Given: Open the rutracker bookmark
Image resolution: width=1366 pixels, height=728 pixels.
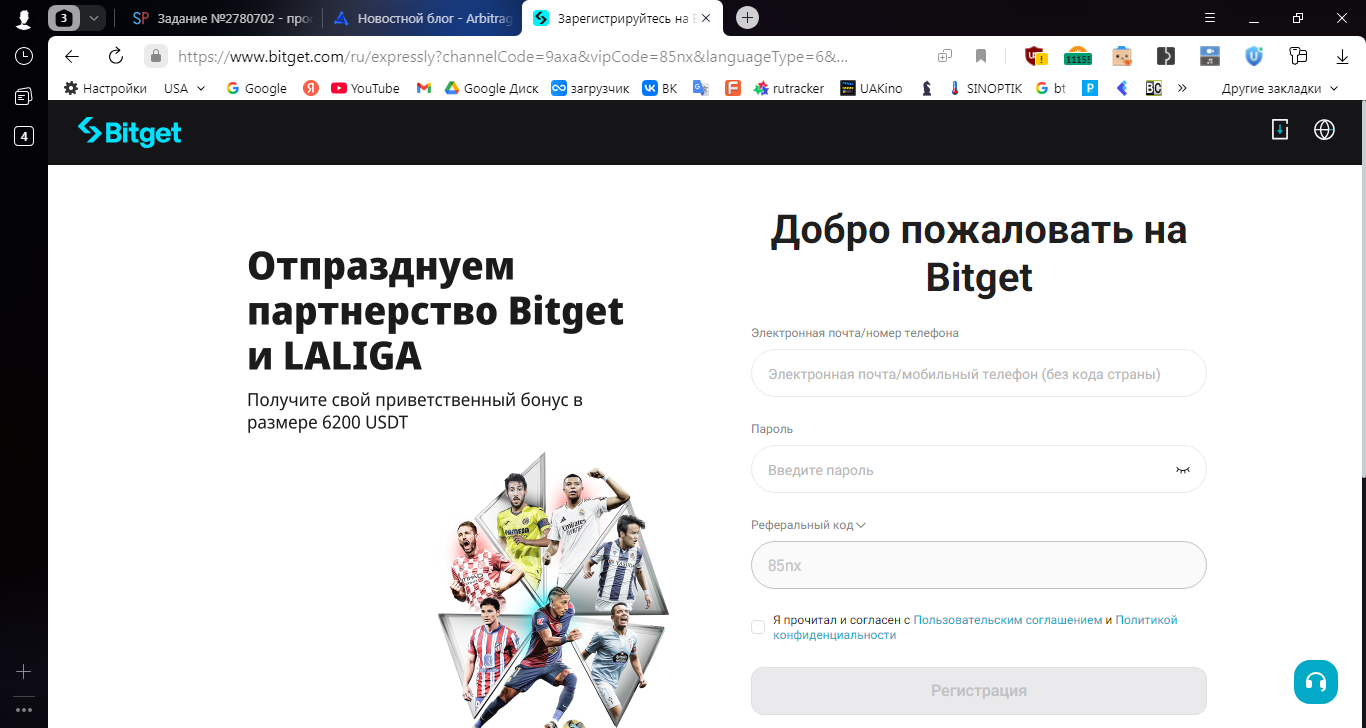Looking at the screenshot, I should pyautogui.click(x=789, y=88).
